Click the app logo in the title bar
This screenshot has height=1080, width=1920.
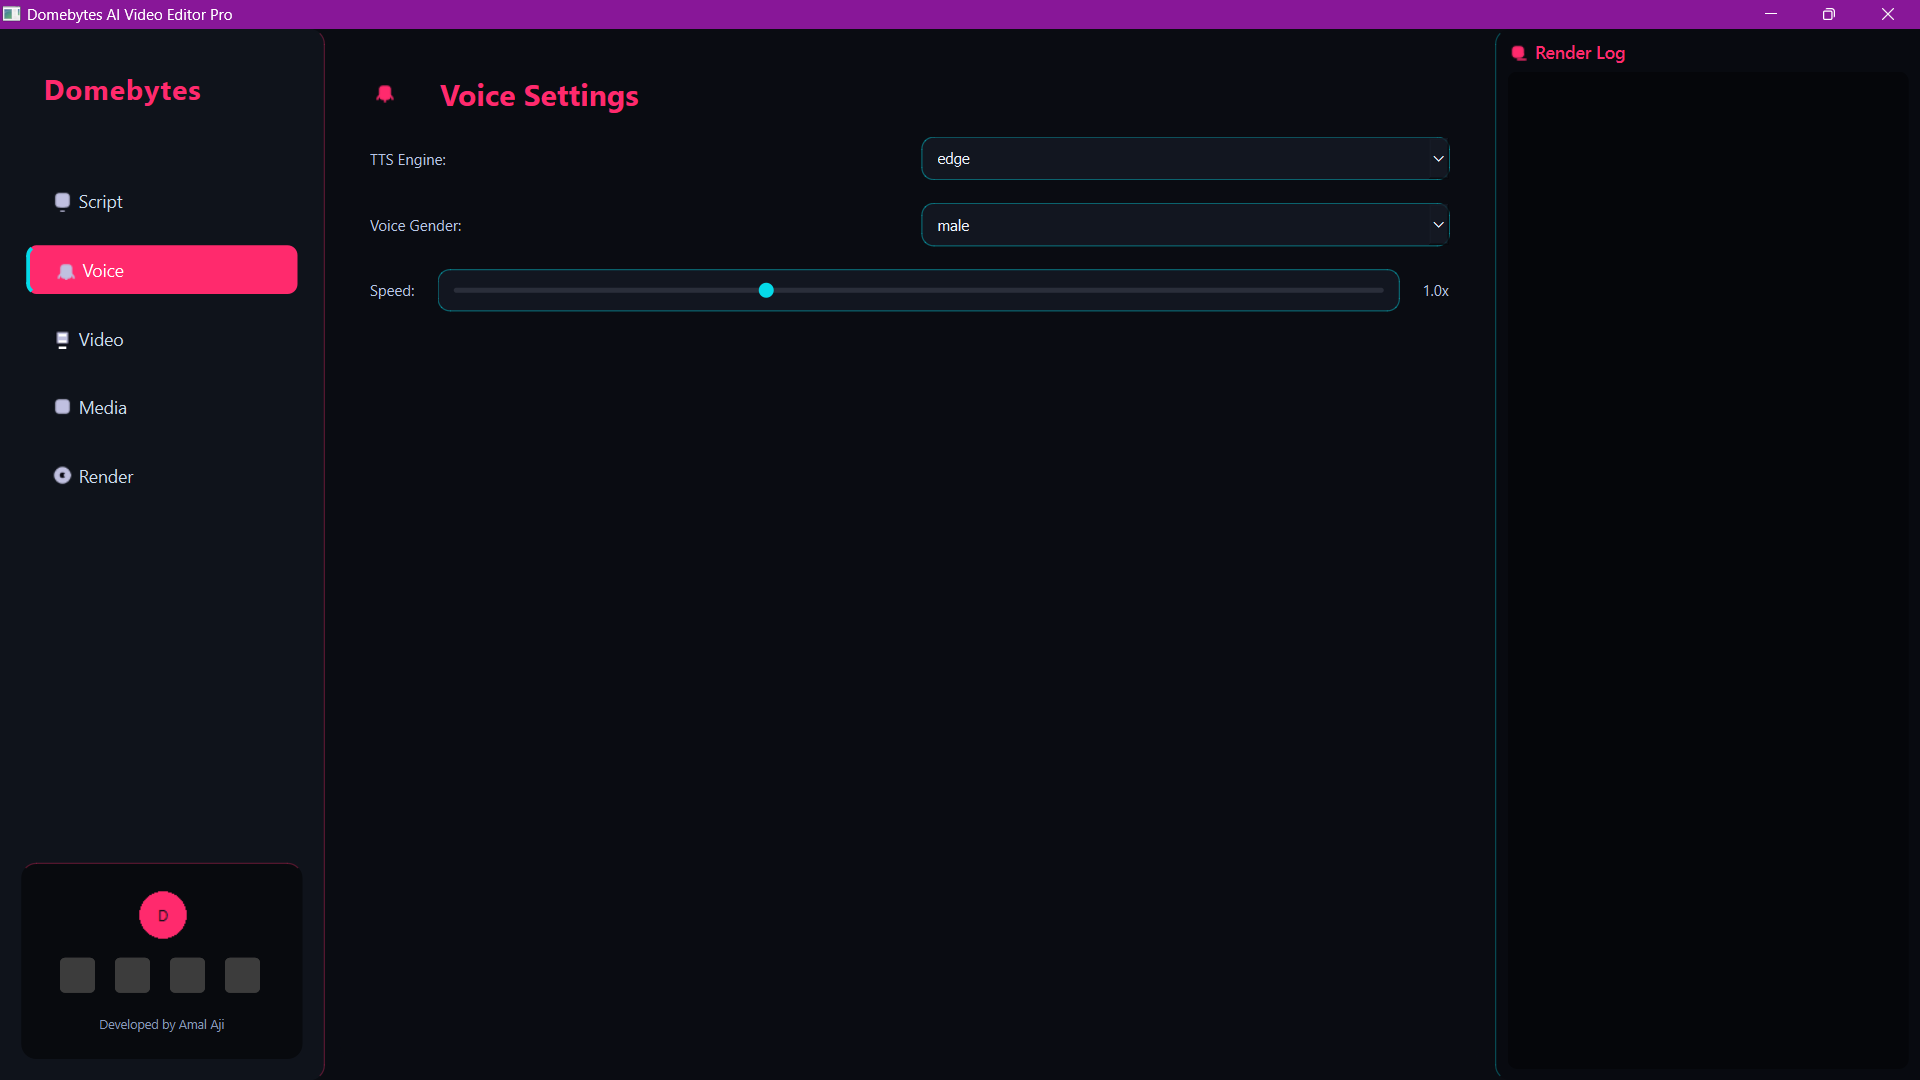(12, 14)
